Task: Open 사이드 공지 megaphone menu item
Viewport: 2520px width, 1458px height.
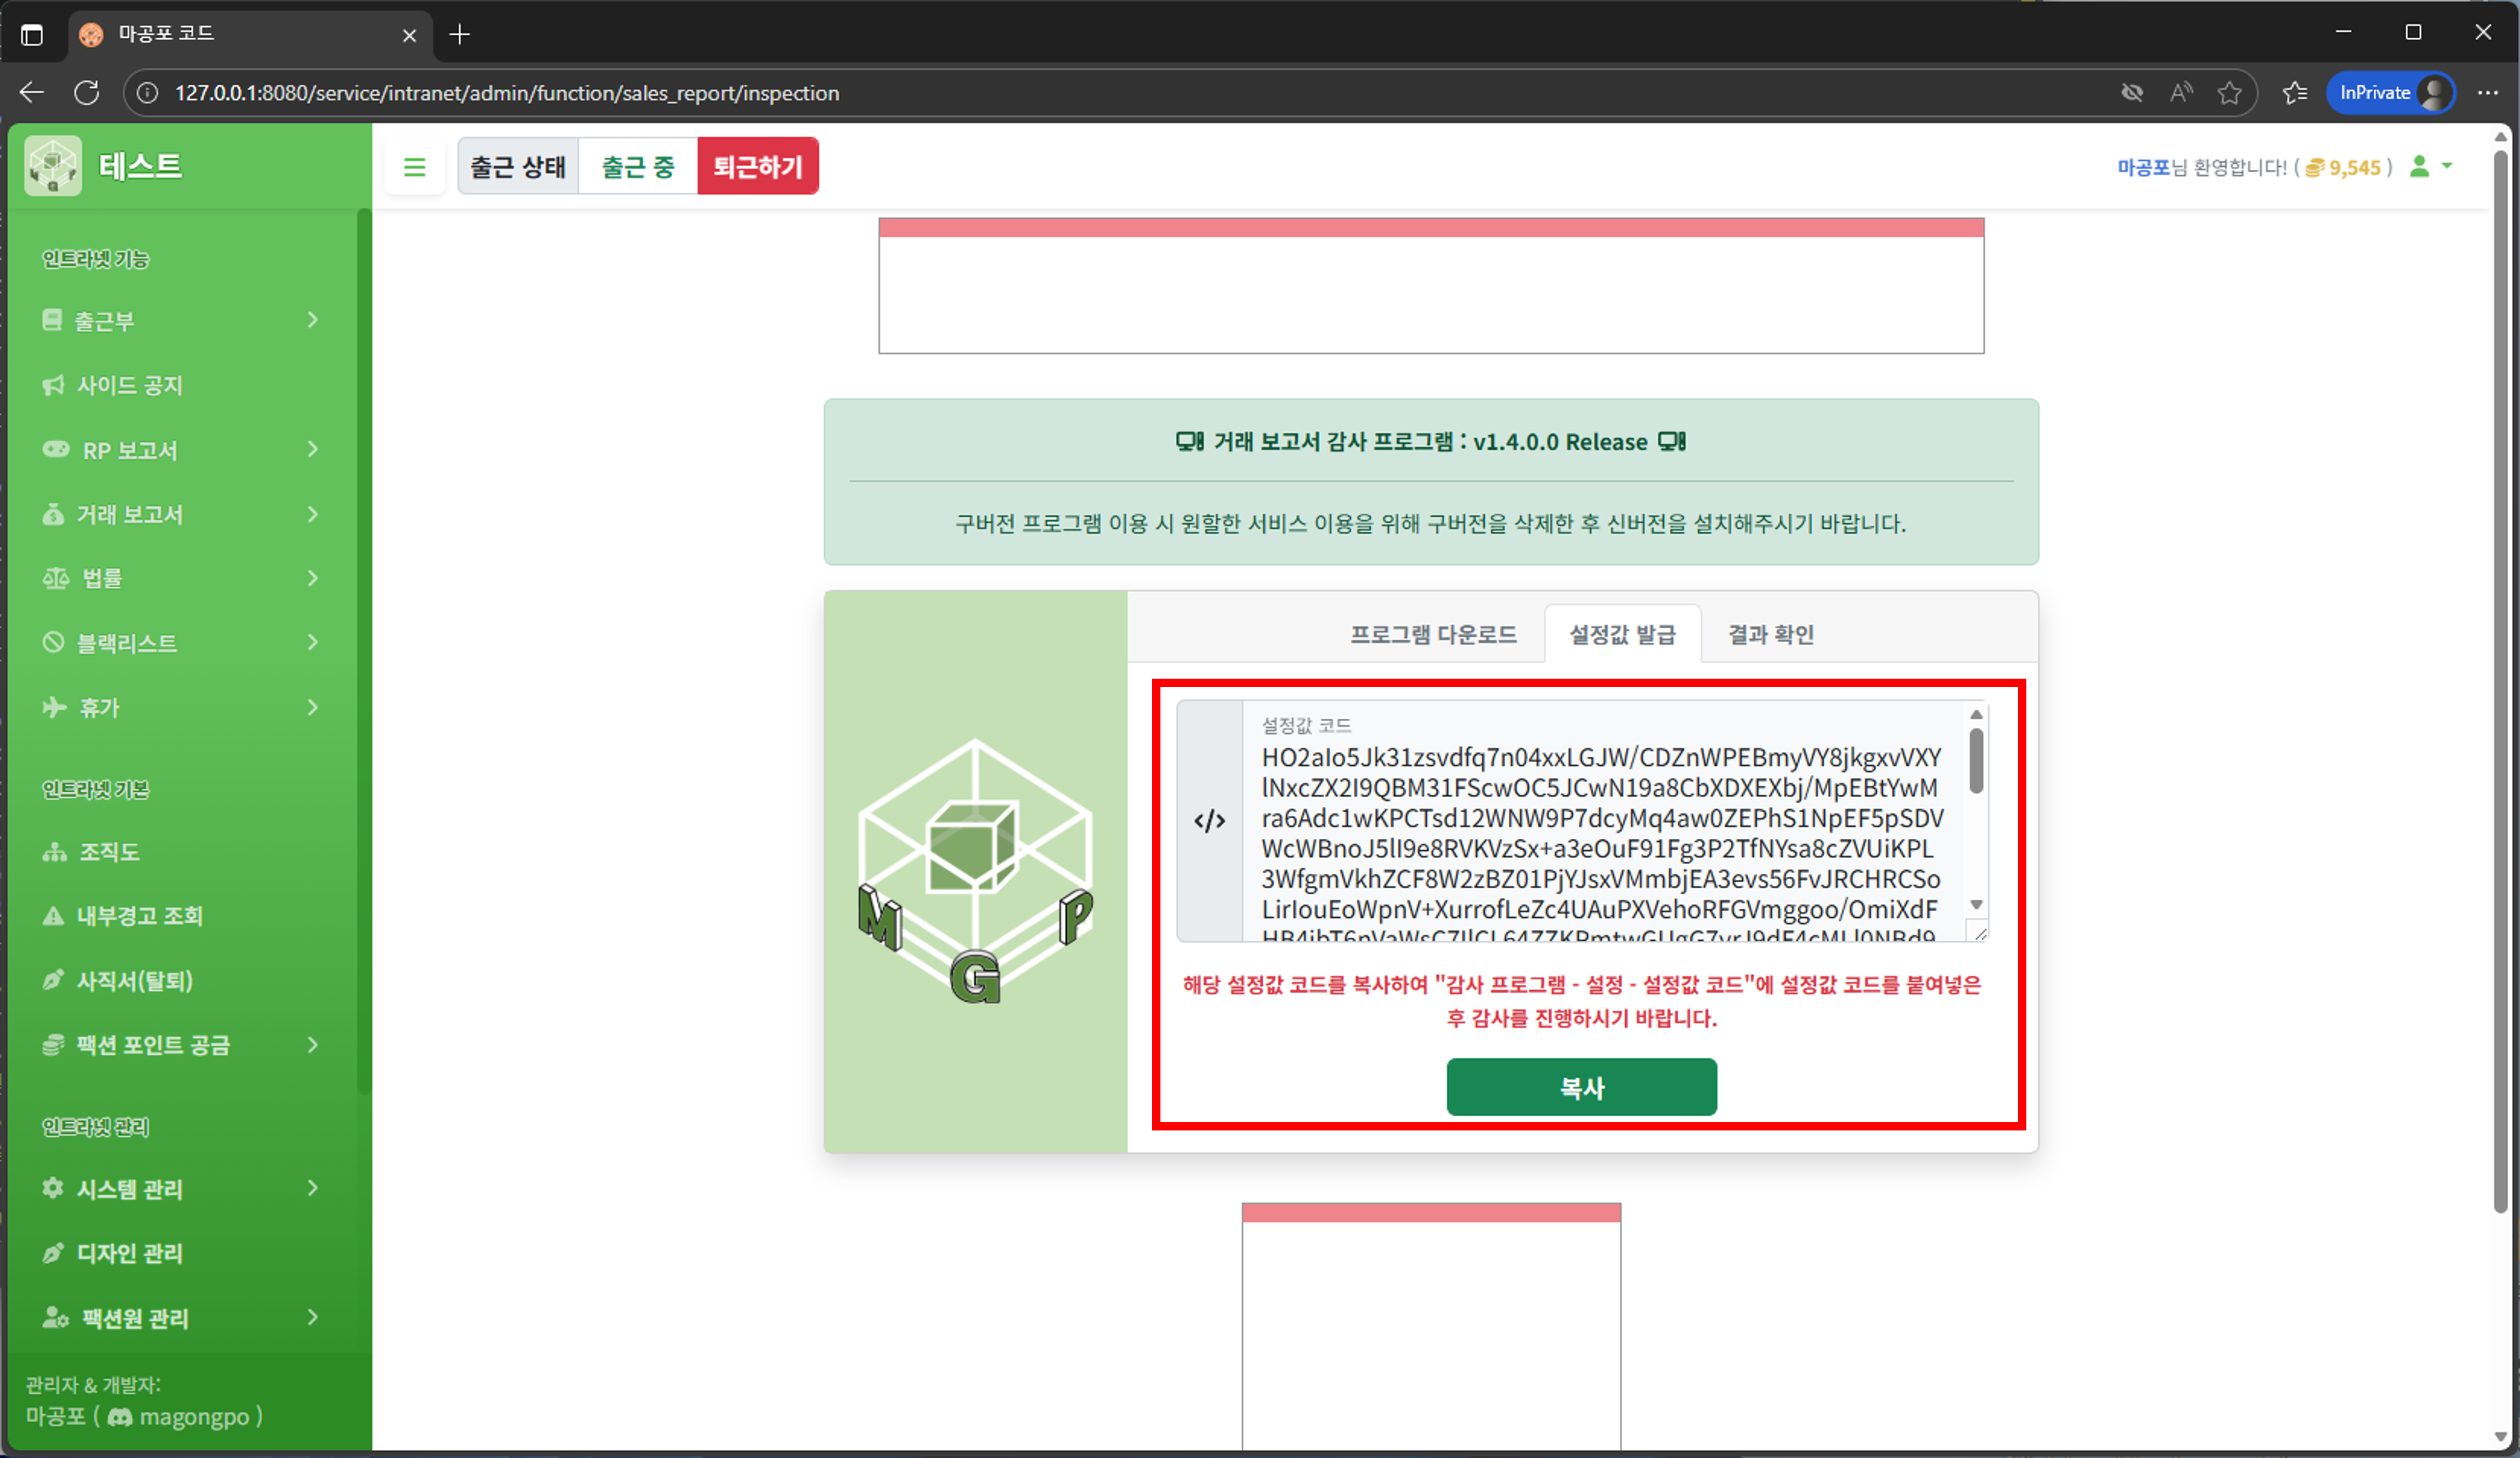Action: [129, 385]
